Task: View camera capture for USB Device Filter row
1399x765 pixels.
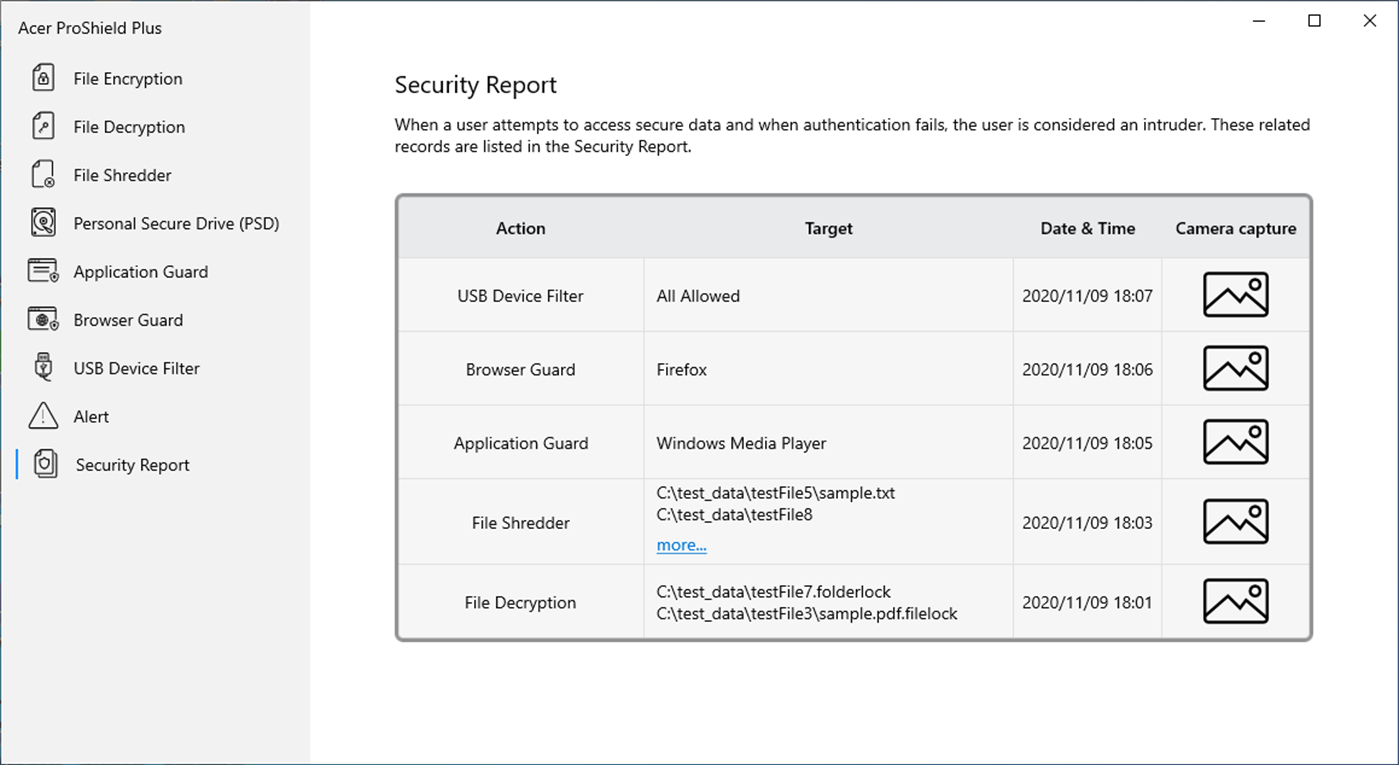Action: tap(1236, 296)
